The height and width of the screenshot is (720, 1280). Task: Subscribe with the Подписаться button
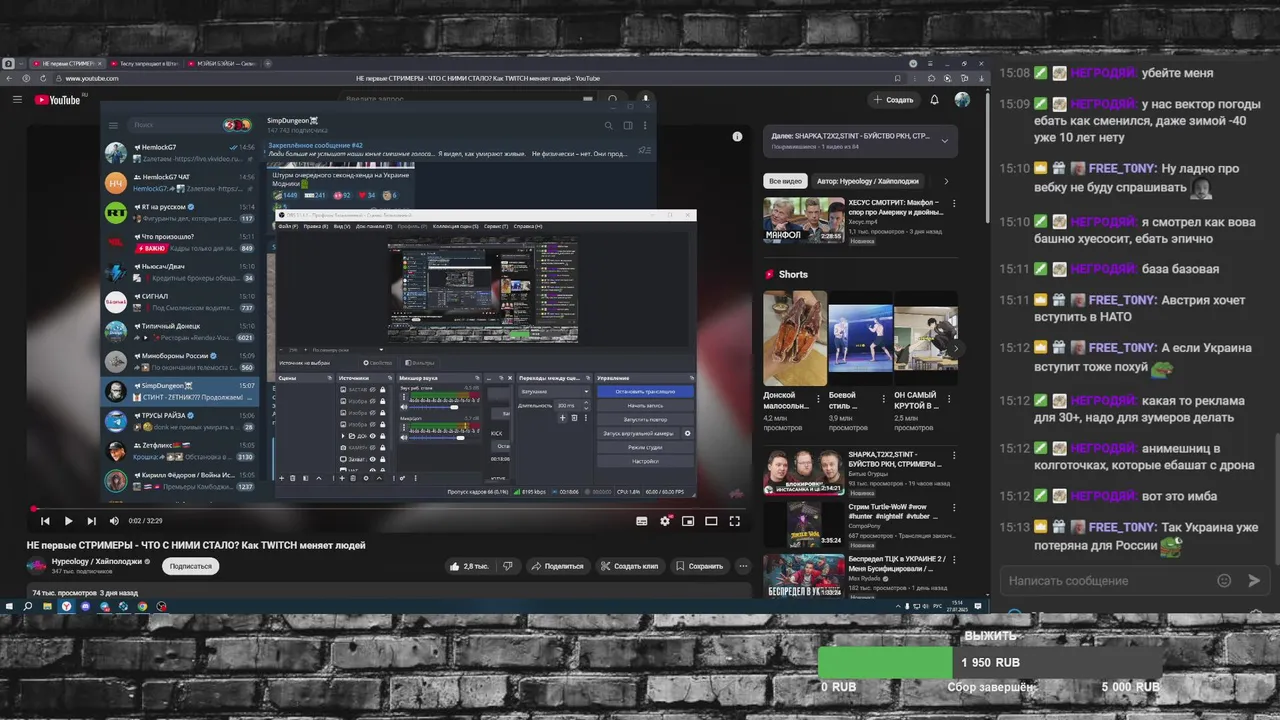point(190,566)
